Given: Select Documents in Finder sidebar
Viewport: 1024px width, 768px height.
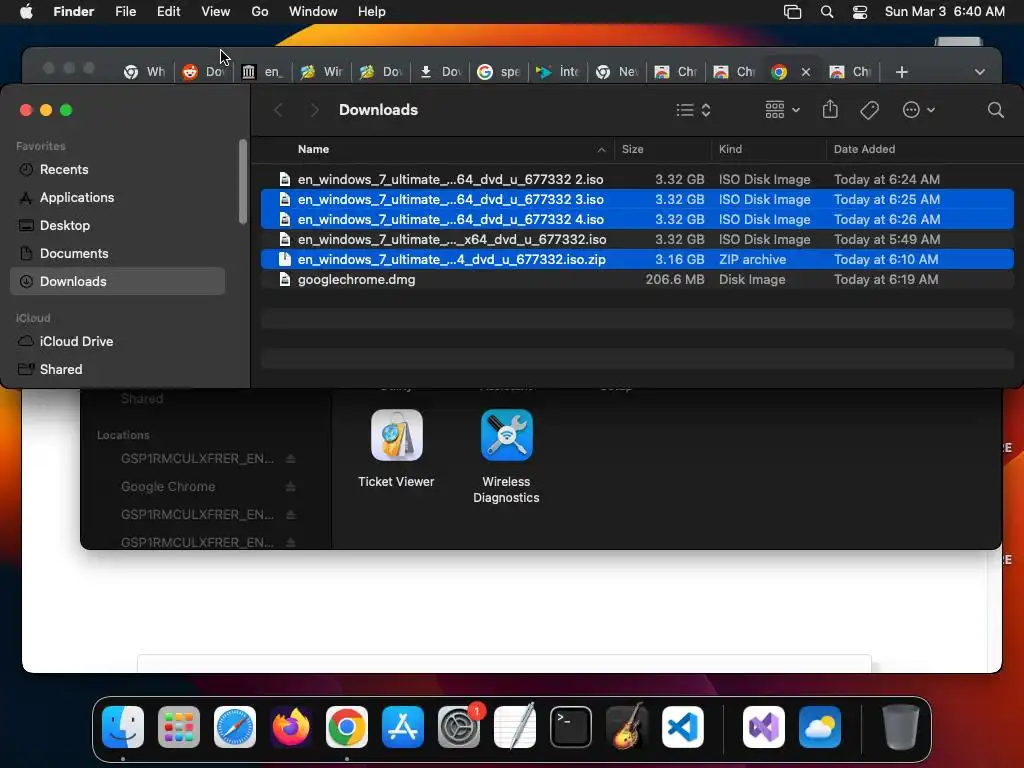Looking at the screenshot, I should (118, 253).
